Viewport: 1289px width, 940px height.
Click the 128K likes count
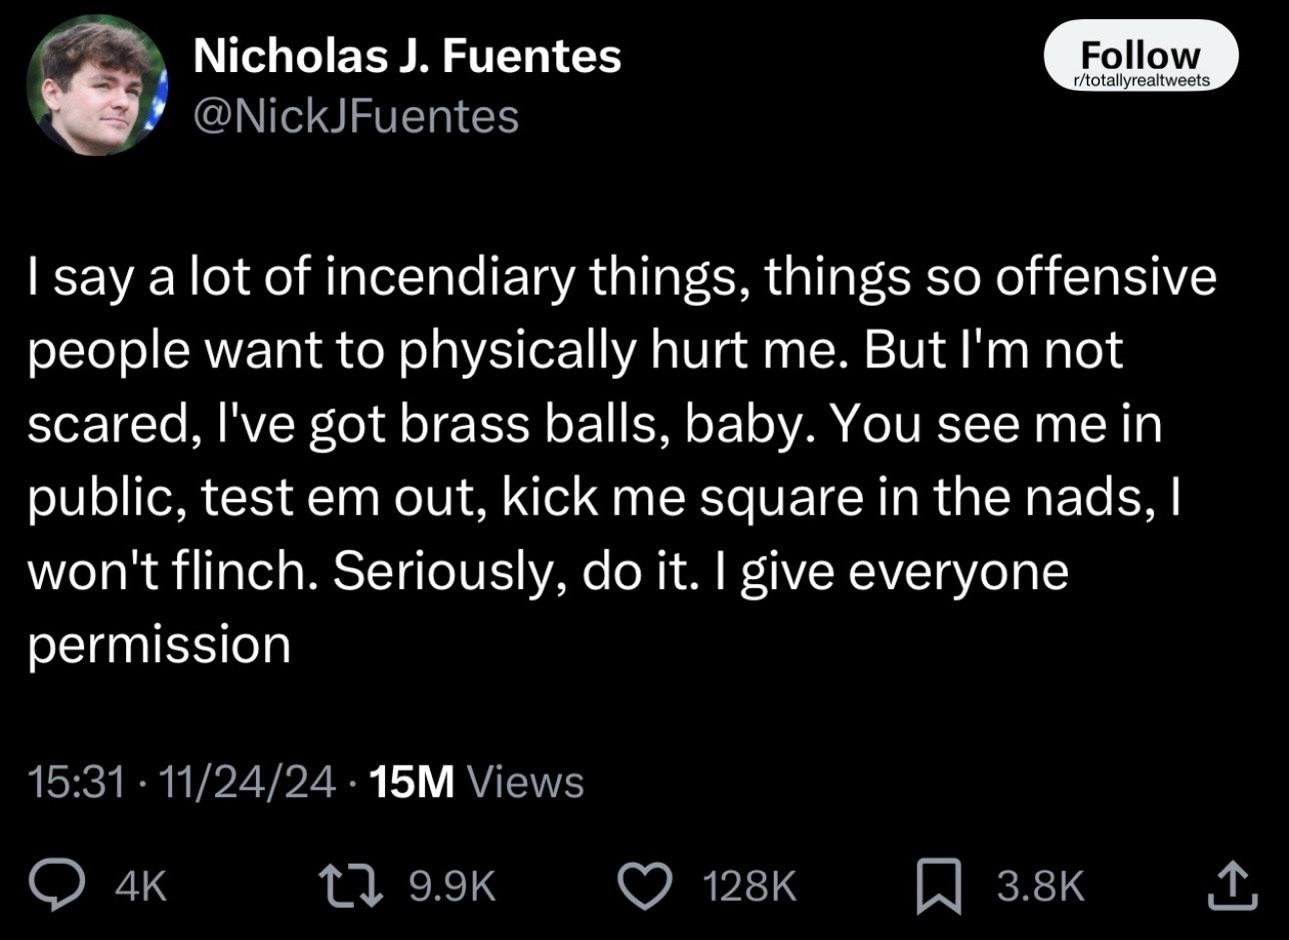749,885
